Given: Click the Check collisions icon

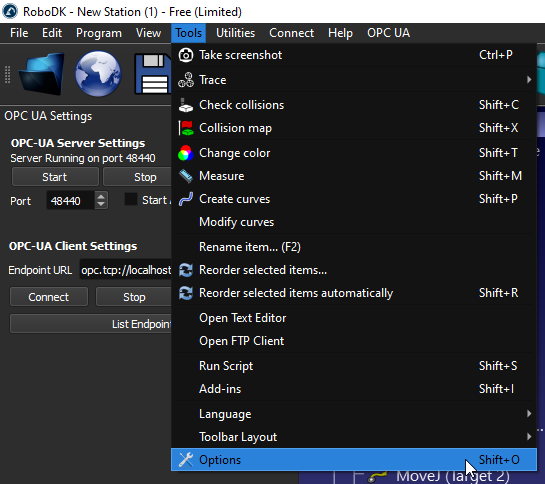Looking at the screenshot, I should pyautogui.click(x=186, y=105).
